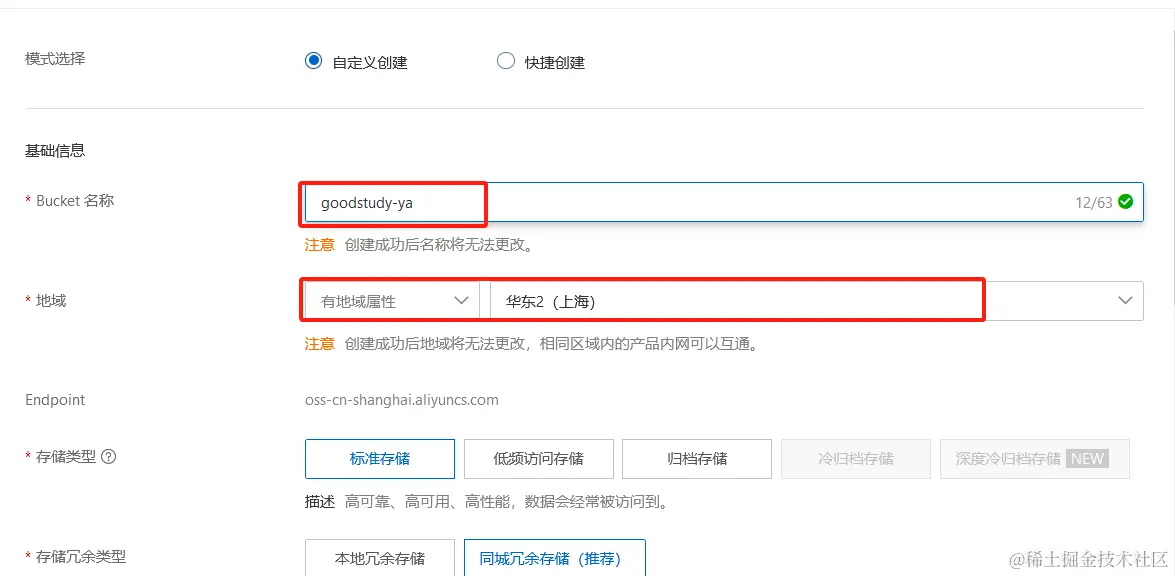Select 深度冷归档存储 storage type
Image resolution: width=1175 pixels, height=576 pixels.
(x=1035, y=458)
